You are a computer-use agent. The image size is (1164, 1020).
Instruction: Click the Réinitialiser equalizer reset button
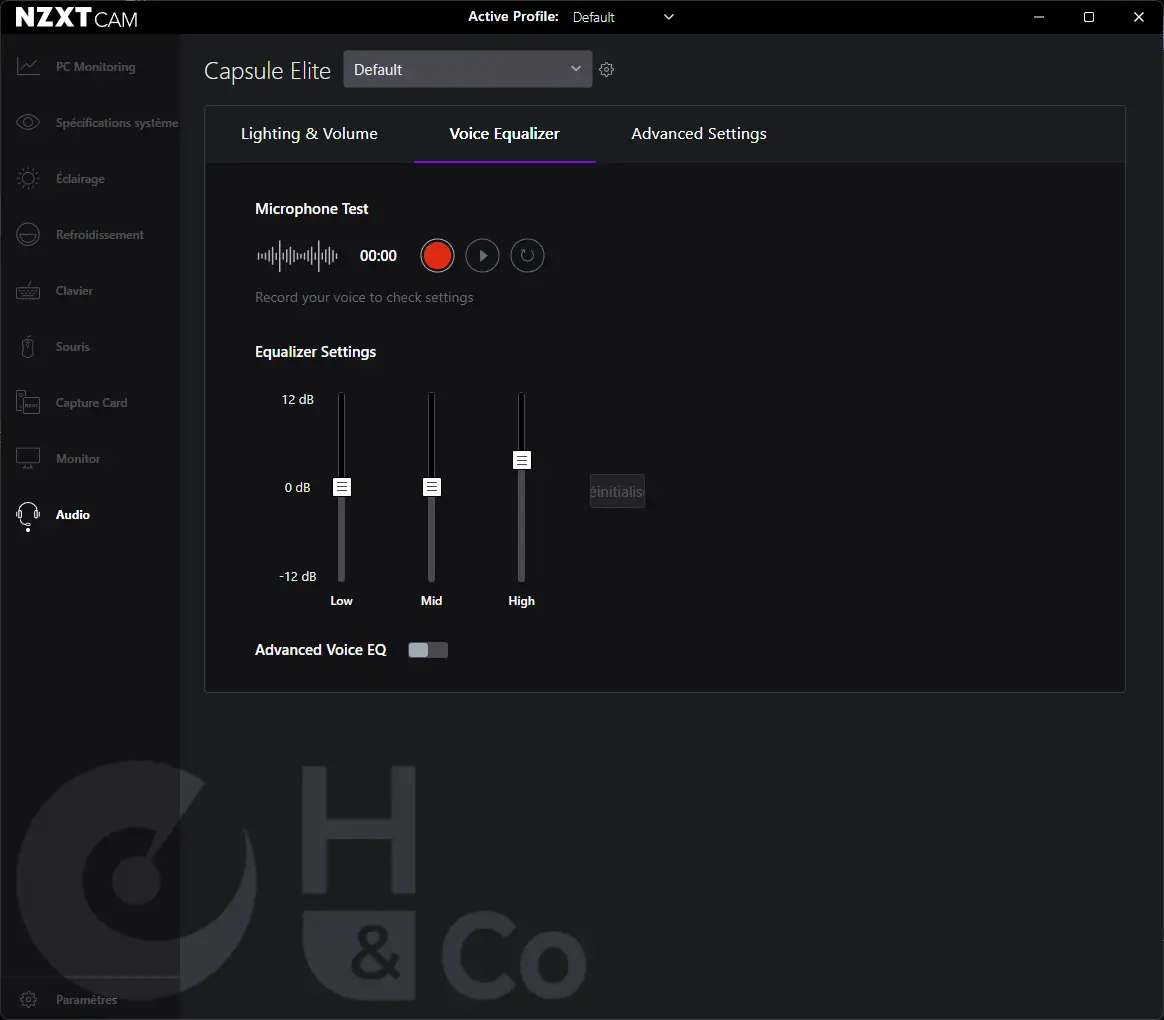[x=617, y=491]
